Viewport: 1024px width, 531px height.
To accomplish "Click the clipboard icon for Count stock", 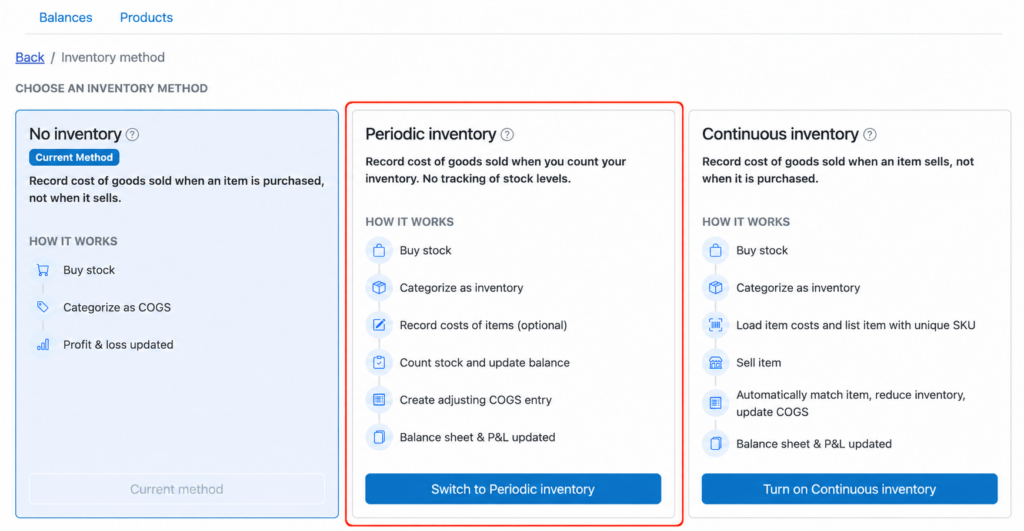I will [x=379, y=362].
